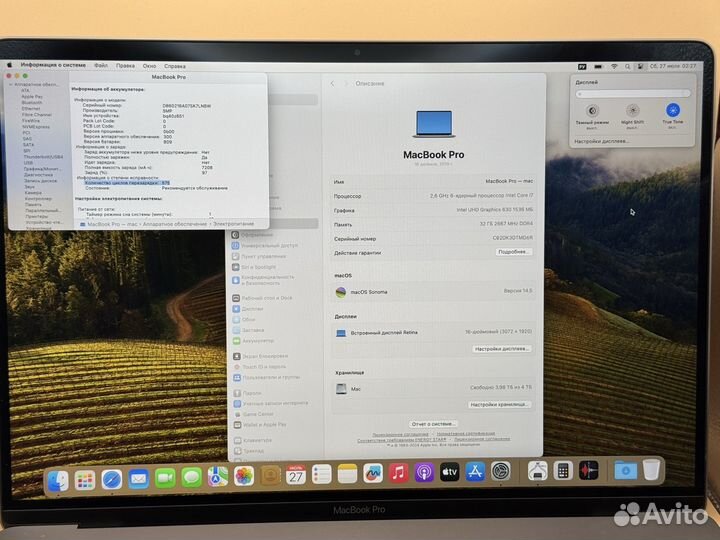Launch FaceTime from the Dock
This screenshot has width=720, height=540.
tap(165, 478)
